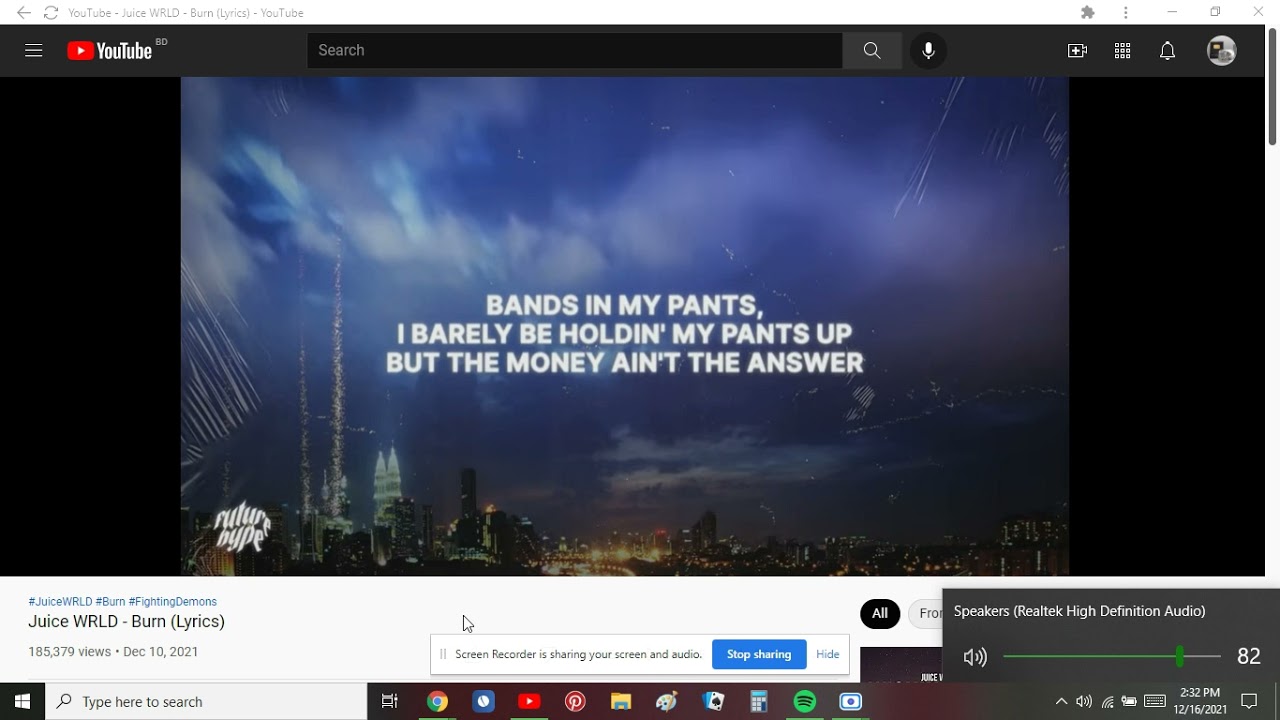Open the #Burn hashtag link
Viewport: 1280px width, 720px height.
pyautogui.click(x=110, y=602)
